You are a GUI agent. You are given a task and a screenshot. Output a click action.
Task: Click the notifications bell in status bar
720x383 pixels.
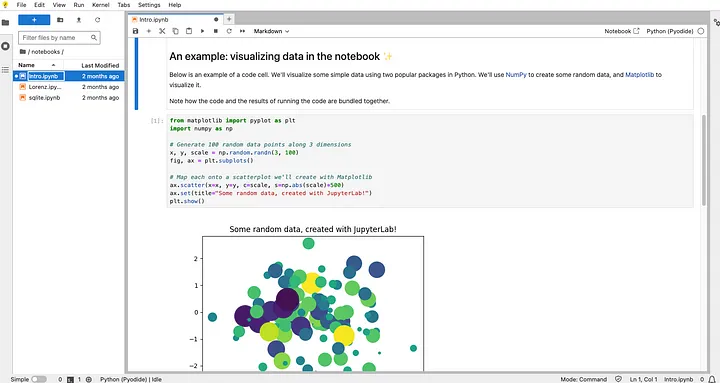pos(712,379)
